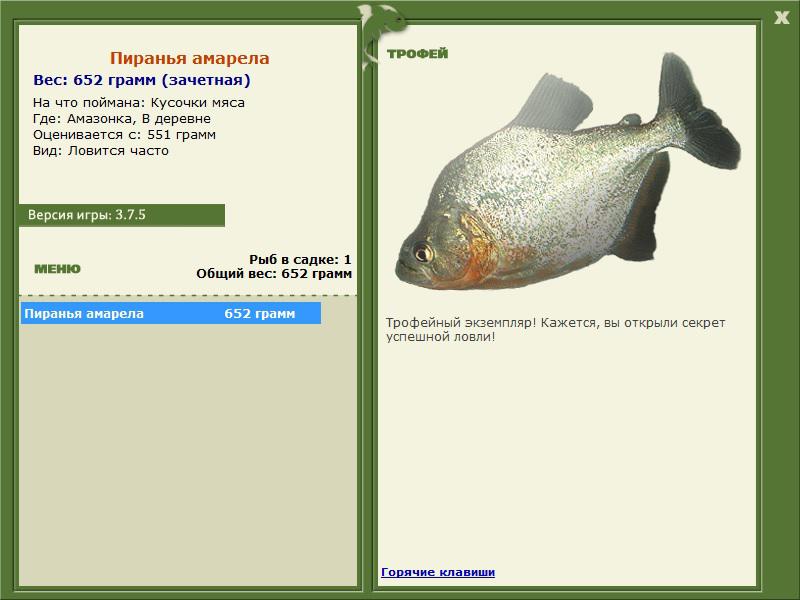Click the Трофейный экземпляр message
The width and height of the screenshot is (800, 600).
[555, 330]
